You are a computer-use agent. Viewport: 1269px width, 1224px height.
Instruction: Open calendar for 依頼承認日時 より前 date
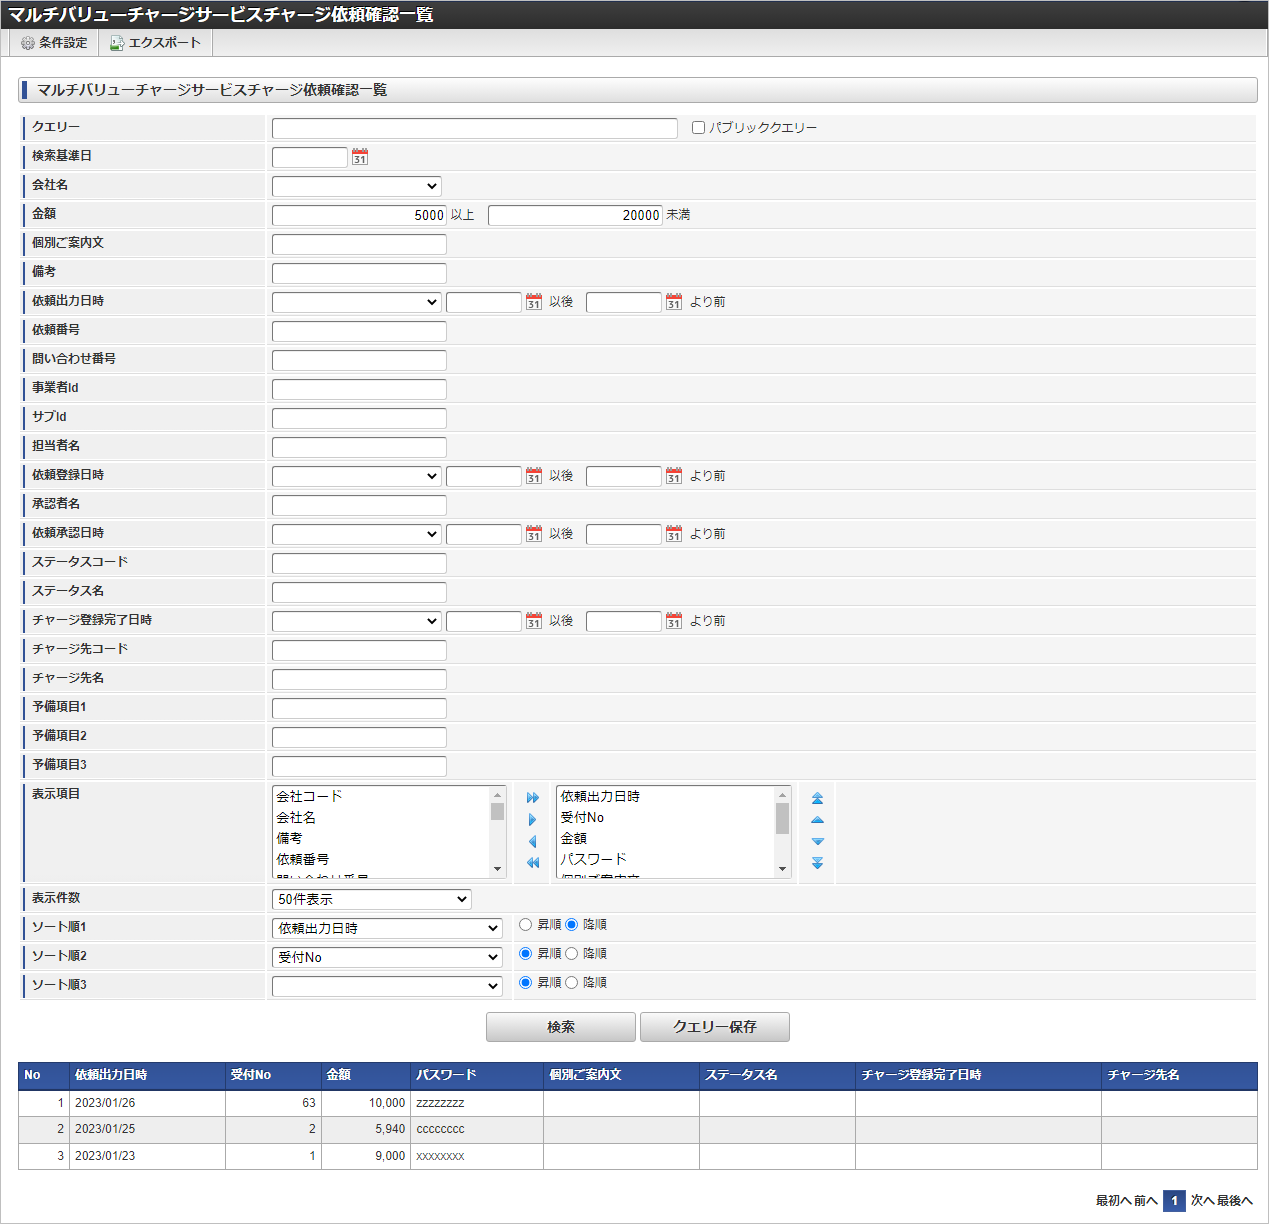click(674, 534)
